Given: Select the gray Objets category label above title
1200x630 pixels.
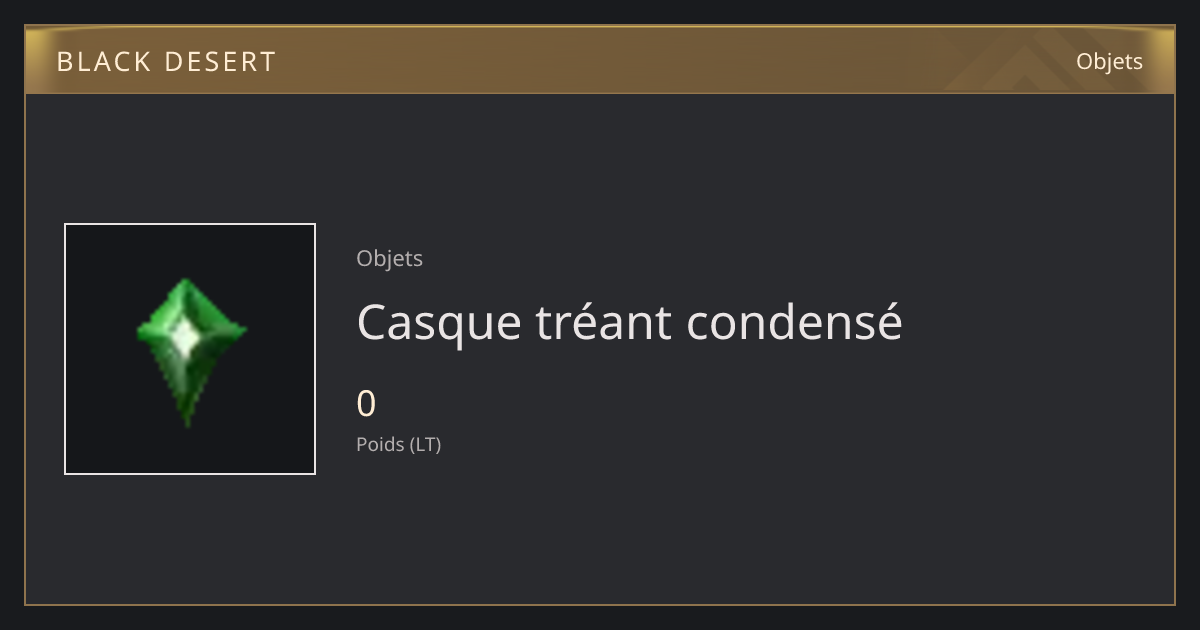Looking at the screenshot, I should pos(389,258).
